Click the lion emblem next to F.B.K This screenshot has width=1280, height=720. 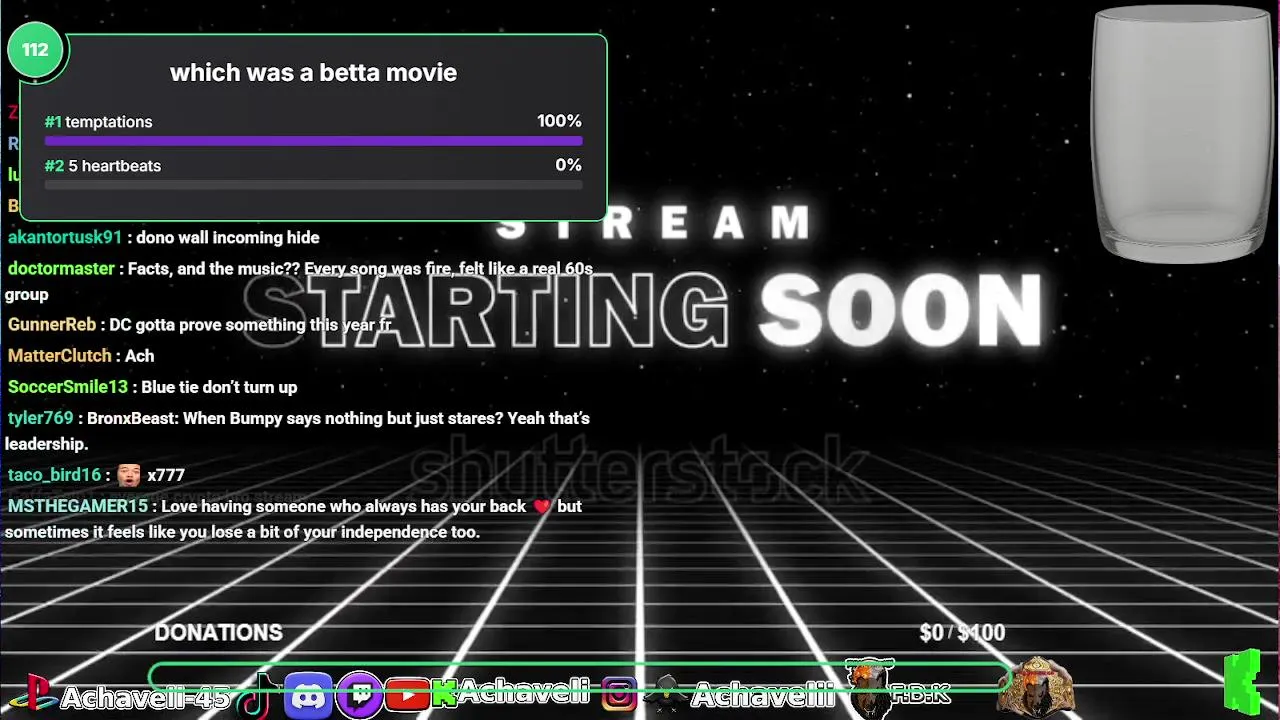868,688
